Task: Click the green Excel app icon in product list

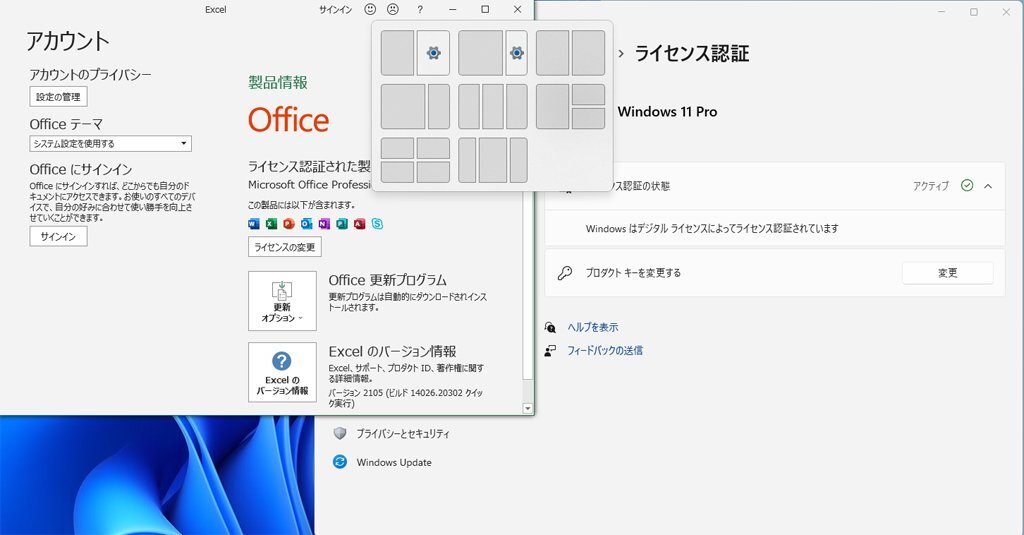Action: coord(271,224)
